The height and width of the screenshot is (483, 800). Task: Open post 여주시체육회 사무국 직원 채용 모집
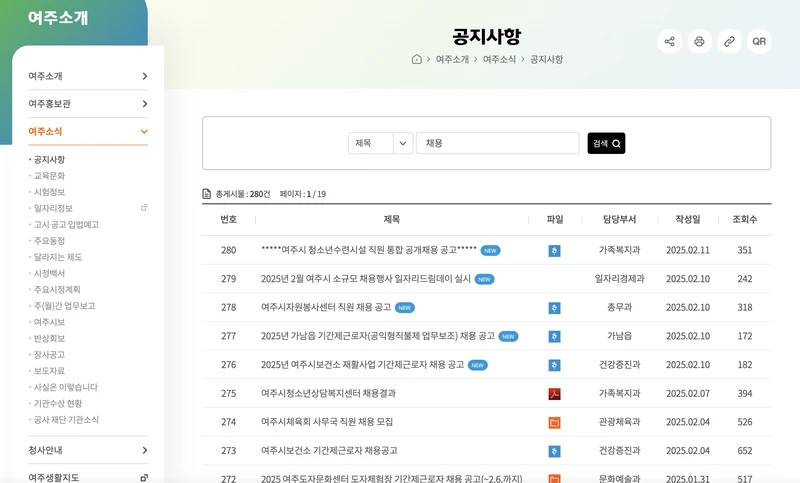pos(327,422)
